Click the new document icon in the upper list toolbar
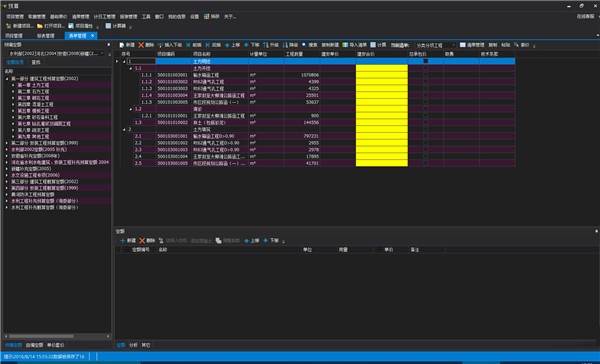The width and height of the screenshot is (600, 364). [x=122, y=45]
